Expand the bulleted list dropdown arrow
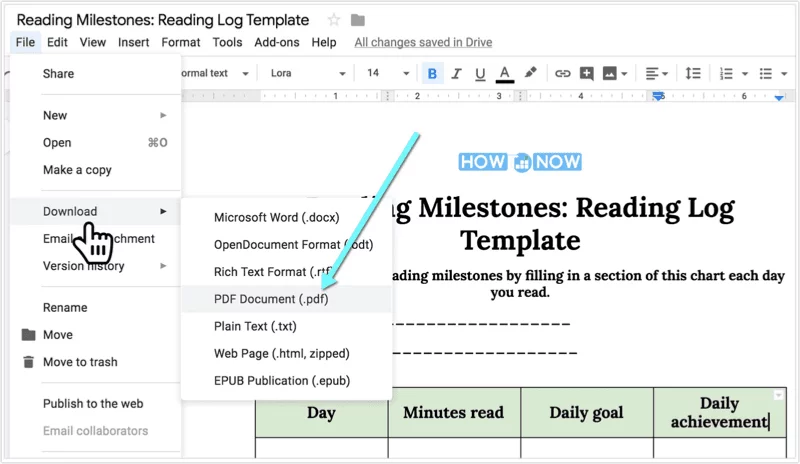The height and width of the screenshot is (464, 800). click(x=784, y=74)
